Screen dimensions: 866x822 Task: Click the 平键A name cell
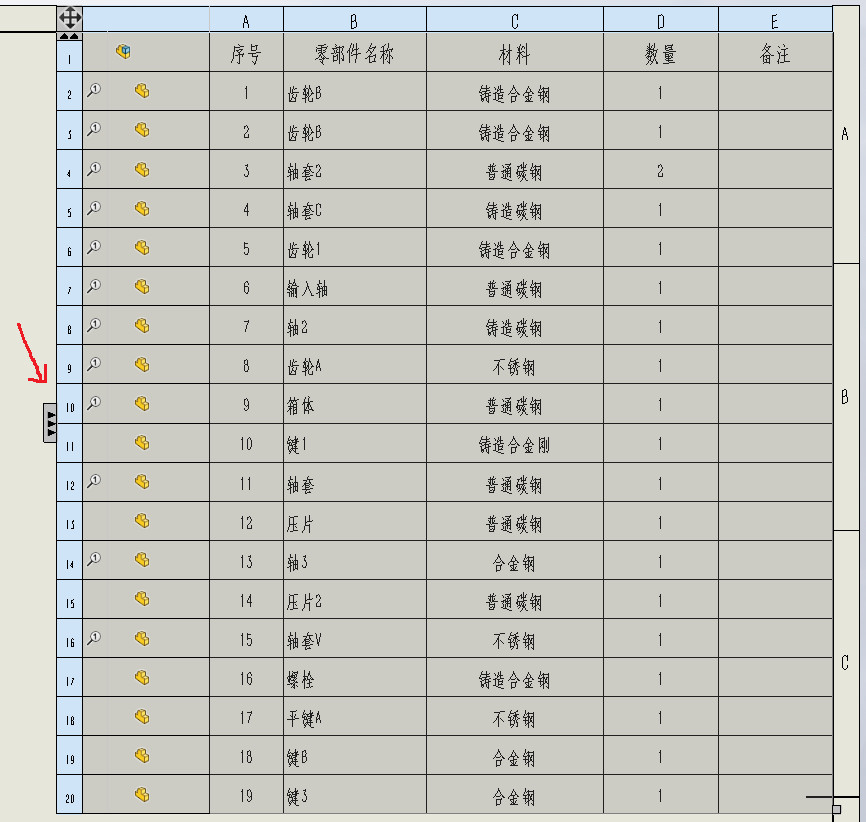(x=355, y=716)
